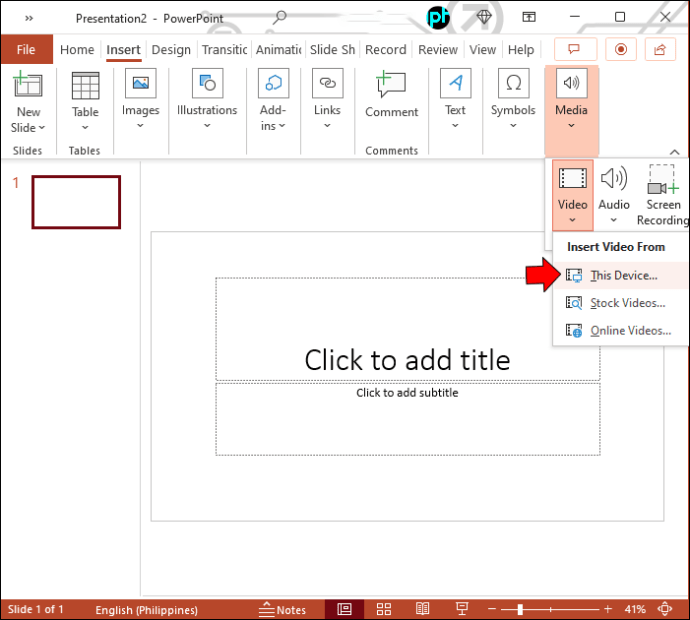This screenshot has height=620, width=690.
Task: Switch to the Animations tab
Action: point(278,49)
